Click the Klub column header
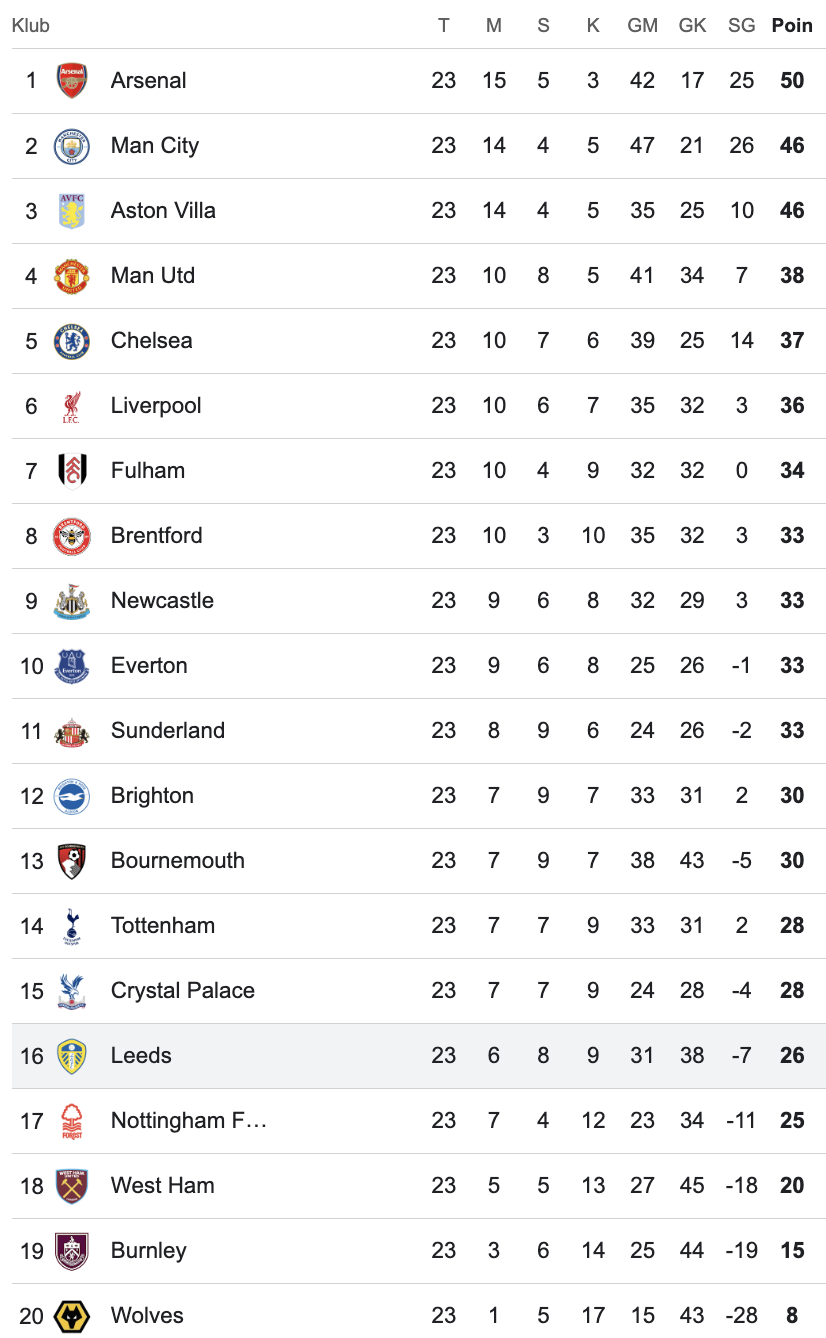This screenshot has height=1338, width=826. 31,26
